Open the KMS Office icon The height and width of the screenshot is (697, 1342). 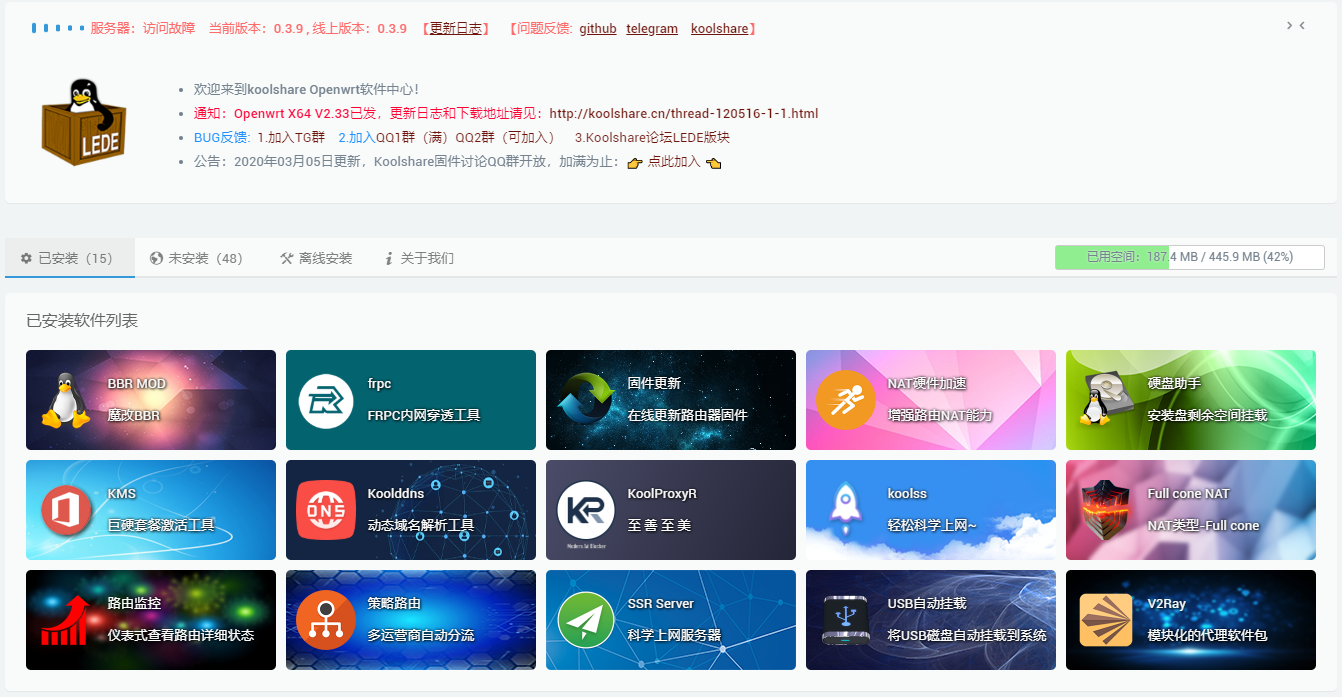pos(66,510)
